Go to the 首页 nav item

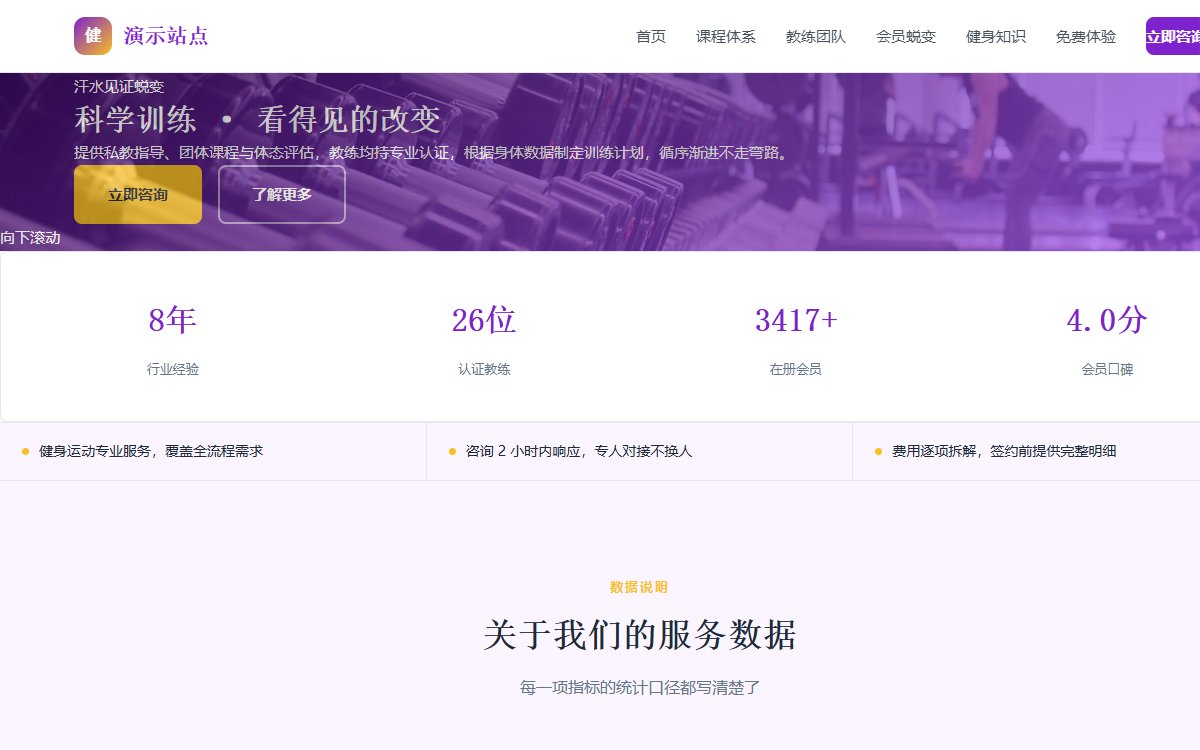coord(651,37)
